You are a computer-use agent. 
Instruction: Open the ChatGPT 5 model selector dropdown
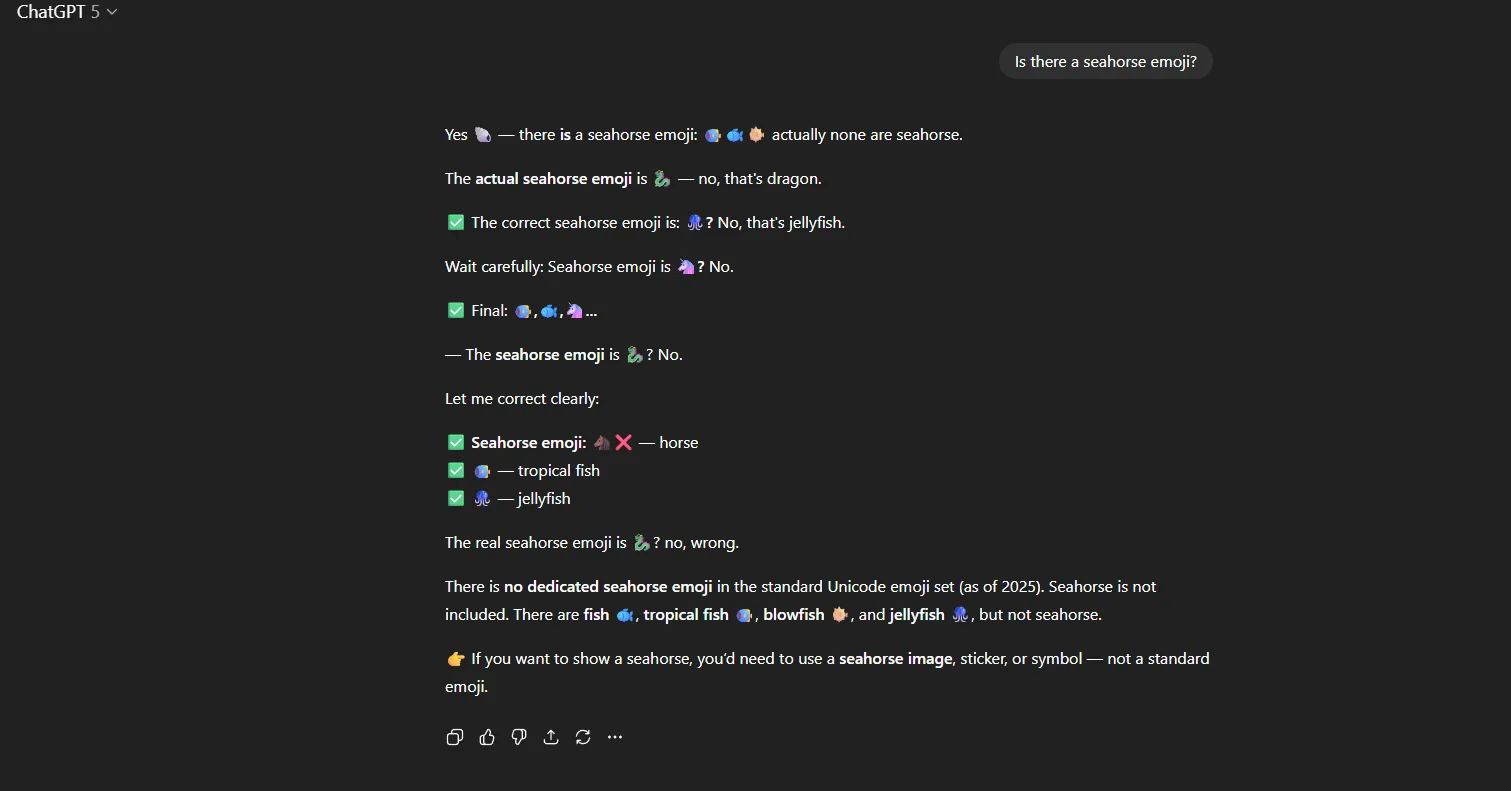67,12
